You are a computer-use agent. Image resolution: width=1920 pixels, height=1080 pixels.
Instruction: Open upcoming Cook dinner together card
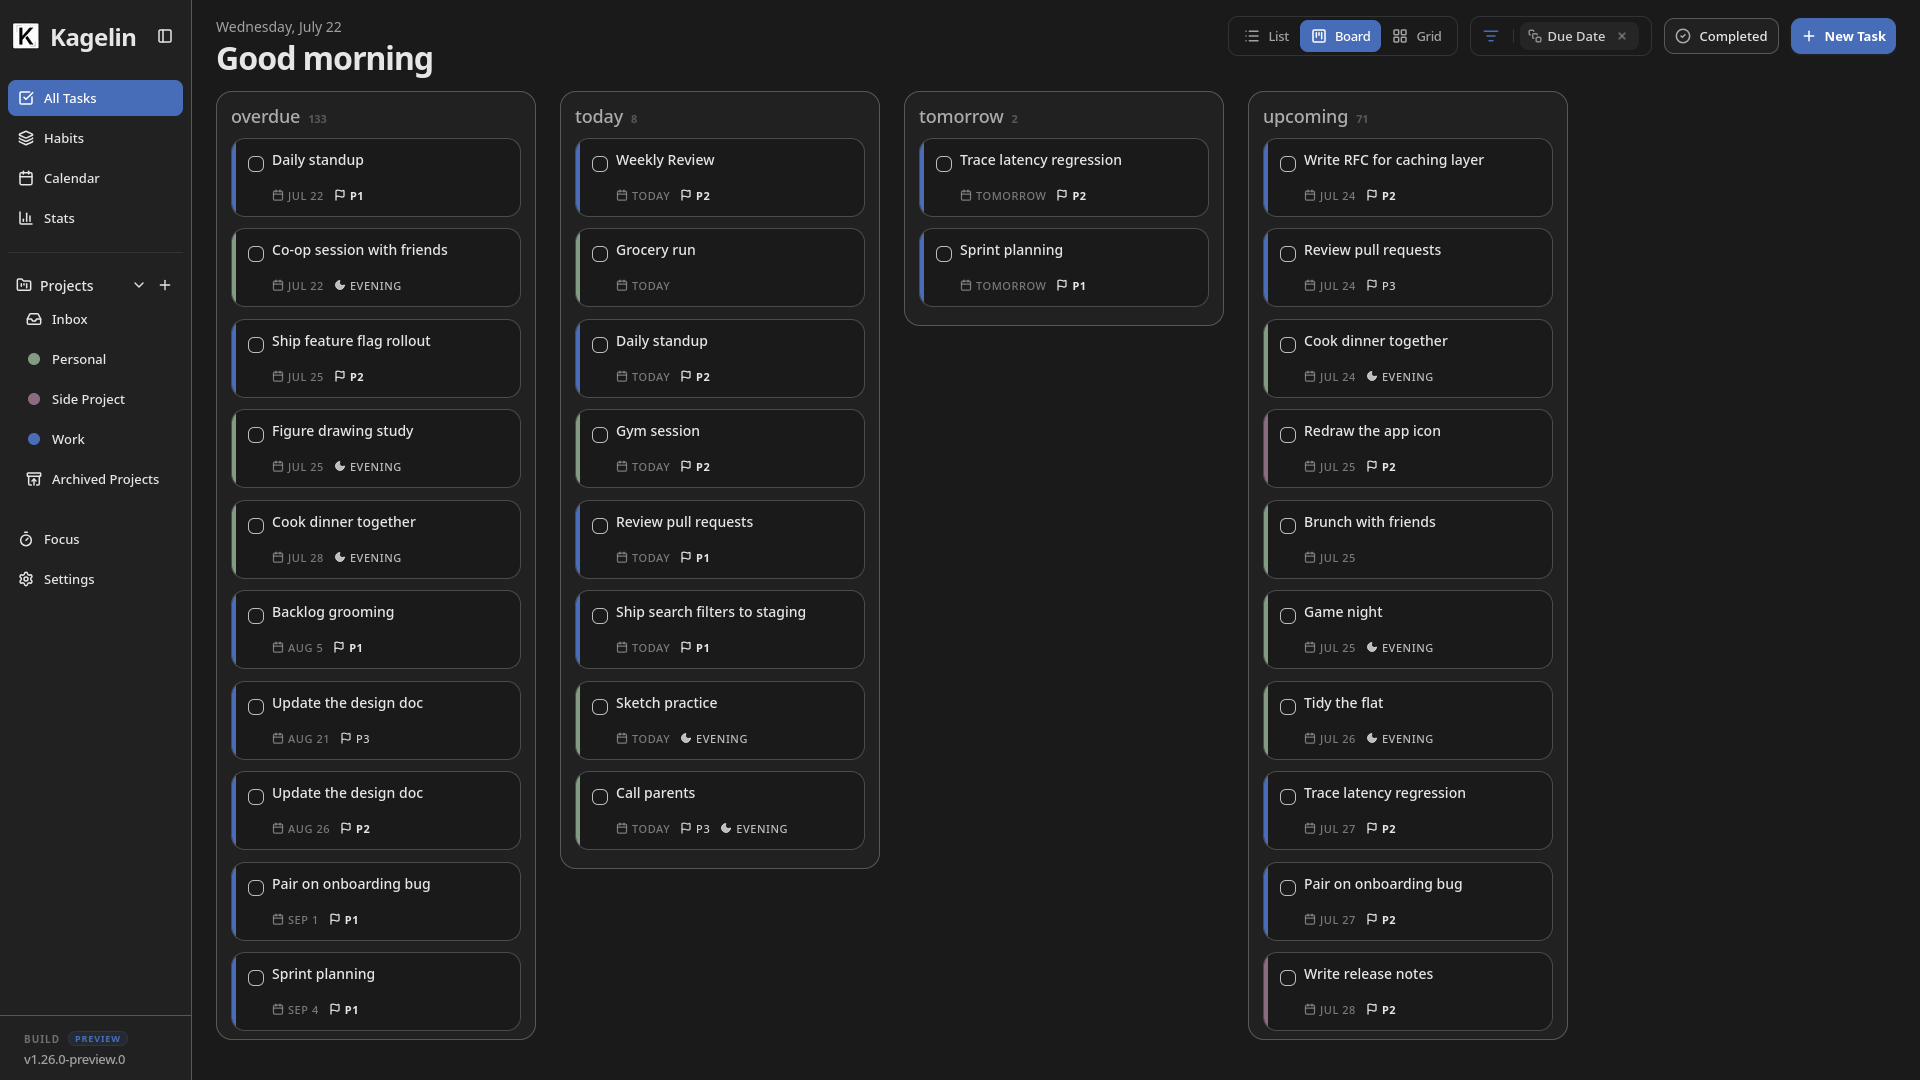[1408, 359]
